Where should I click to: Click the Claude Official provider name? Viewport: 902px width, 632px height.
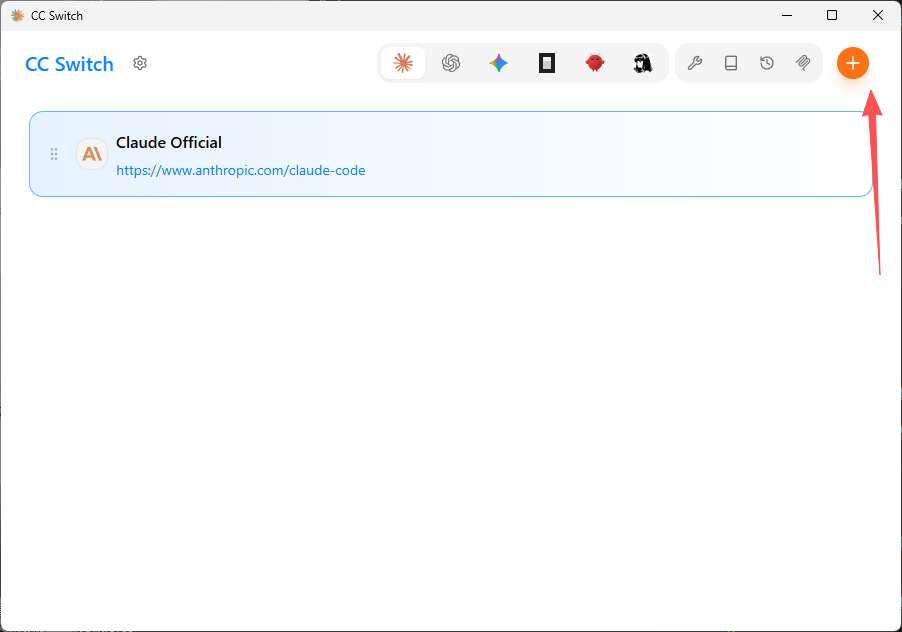169,143
